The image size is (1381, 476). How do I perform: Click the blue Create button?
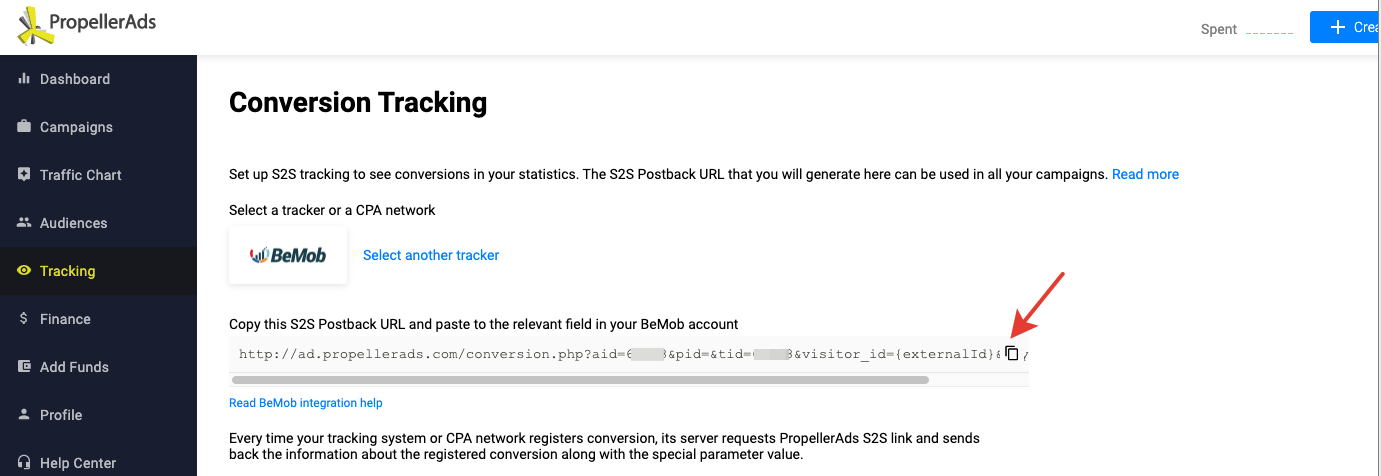point(1345,27)
